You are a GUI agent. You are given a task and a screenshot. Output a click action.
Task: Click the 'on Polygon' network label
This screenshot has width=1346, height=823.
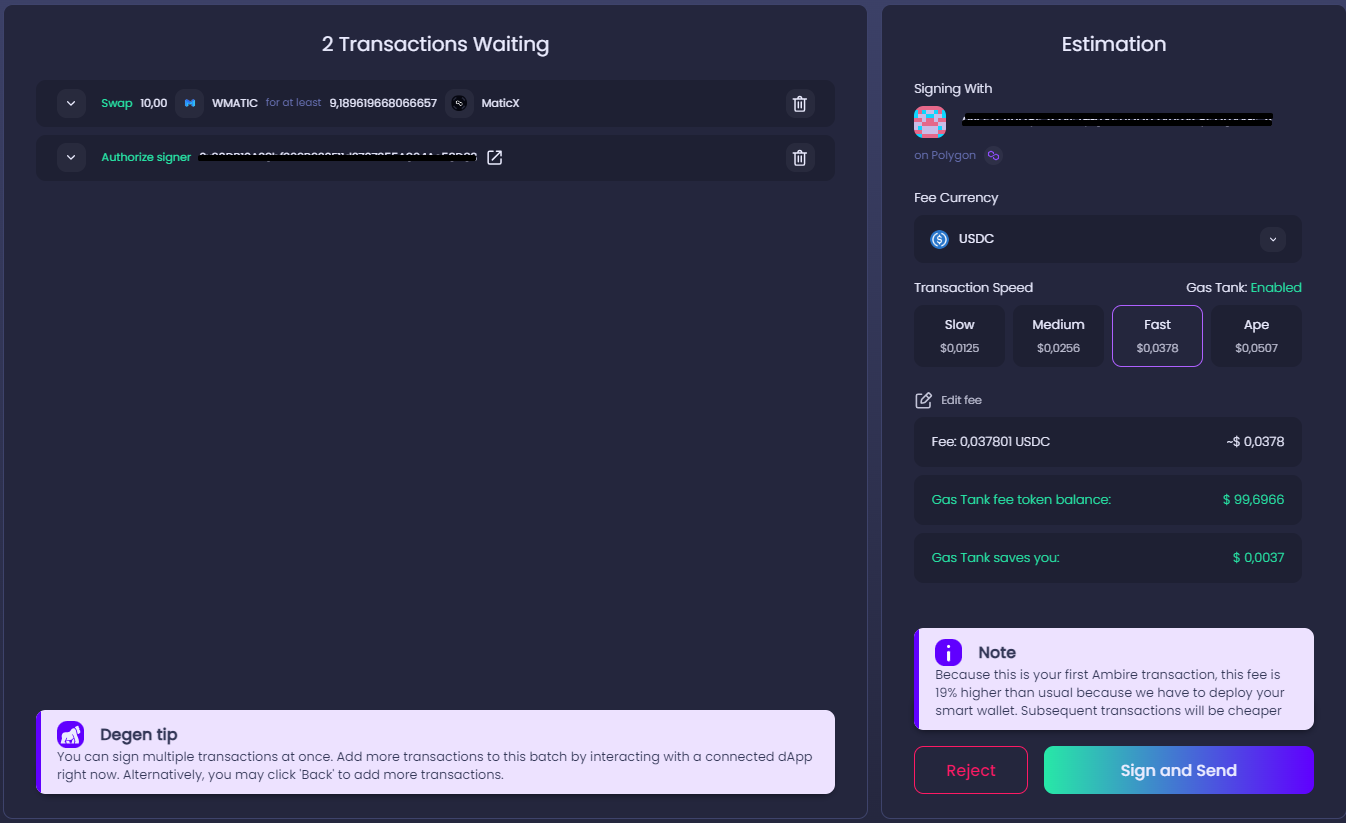pyautogui.click(x=945, y=156)
